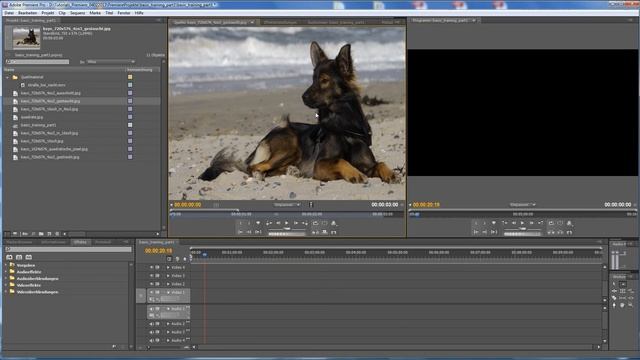Click the timeline timecode 00:00:20:18

point(158,251)
